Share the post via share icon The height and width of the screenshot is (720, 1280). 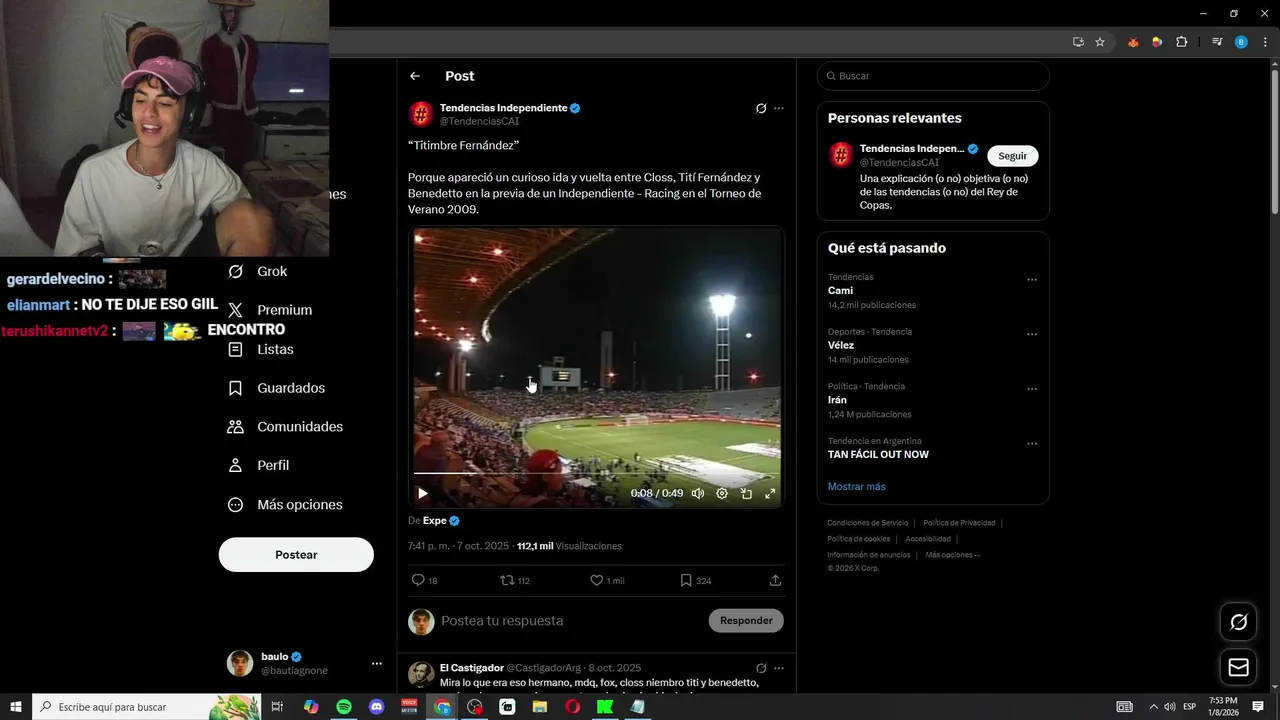(x=775, y=580)
